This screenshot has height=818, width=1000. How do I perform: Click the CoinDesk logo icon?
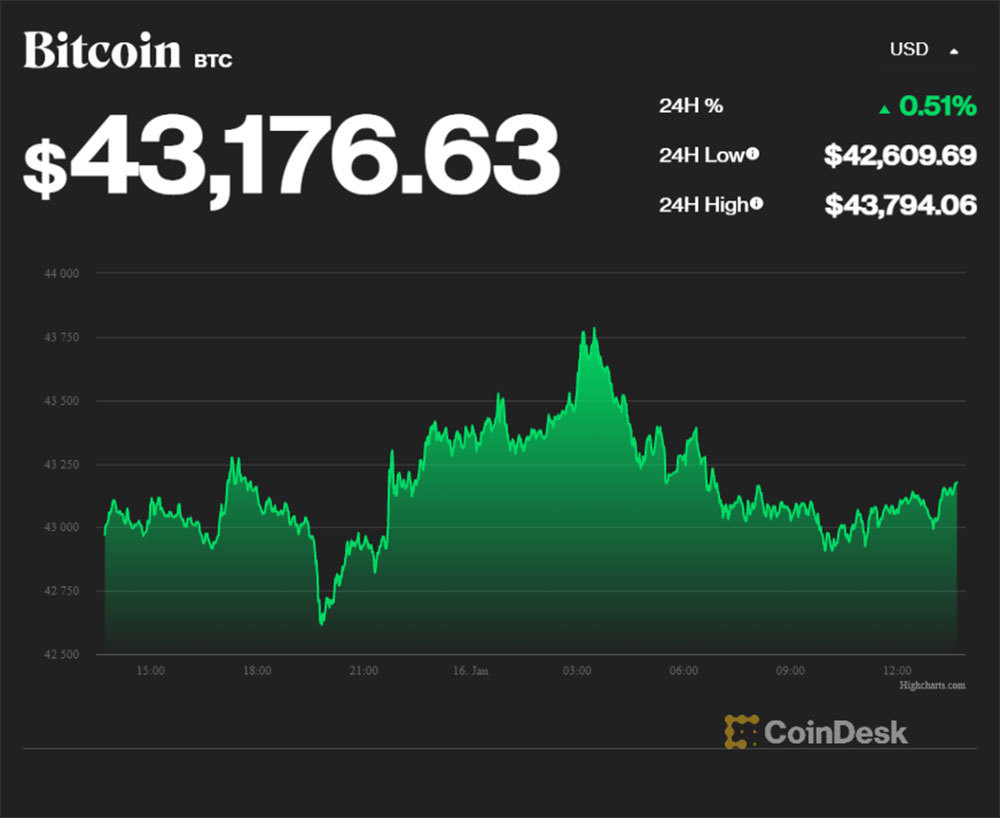coord(741,731)
